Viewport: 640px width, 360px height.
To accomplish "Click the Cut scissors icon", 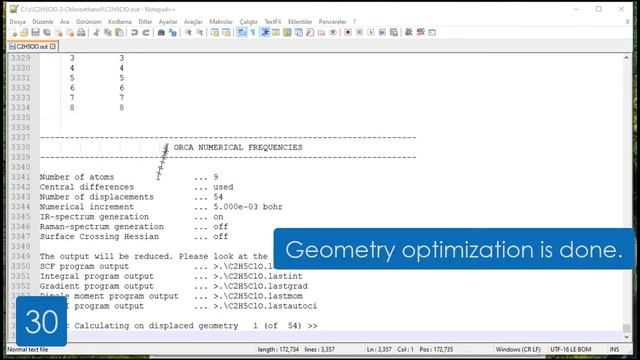I will 96,33.
